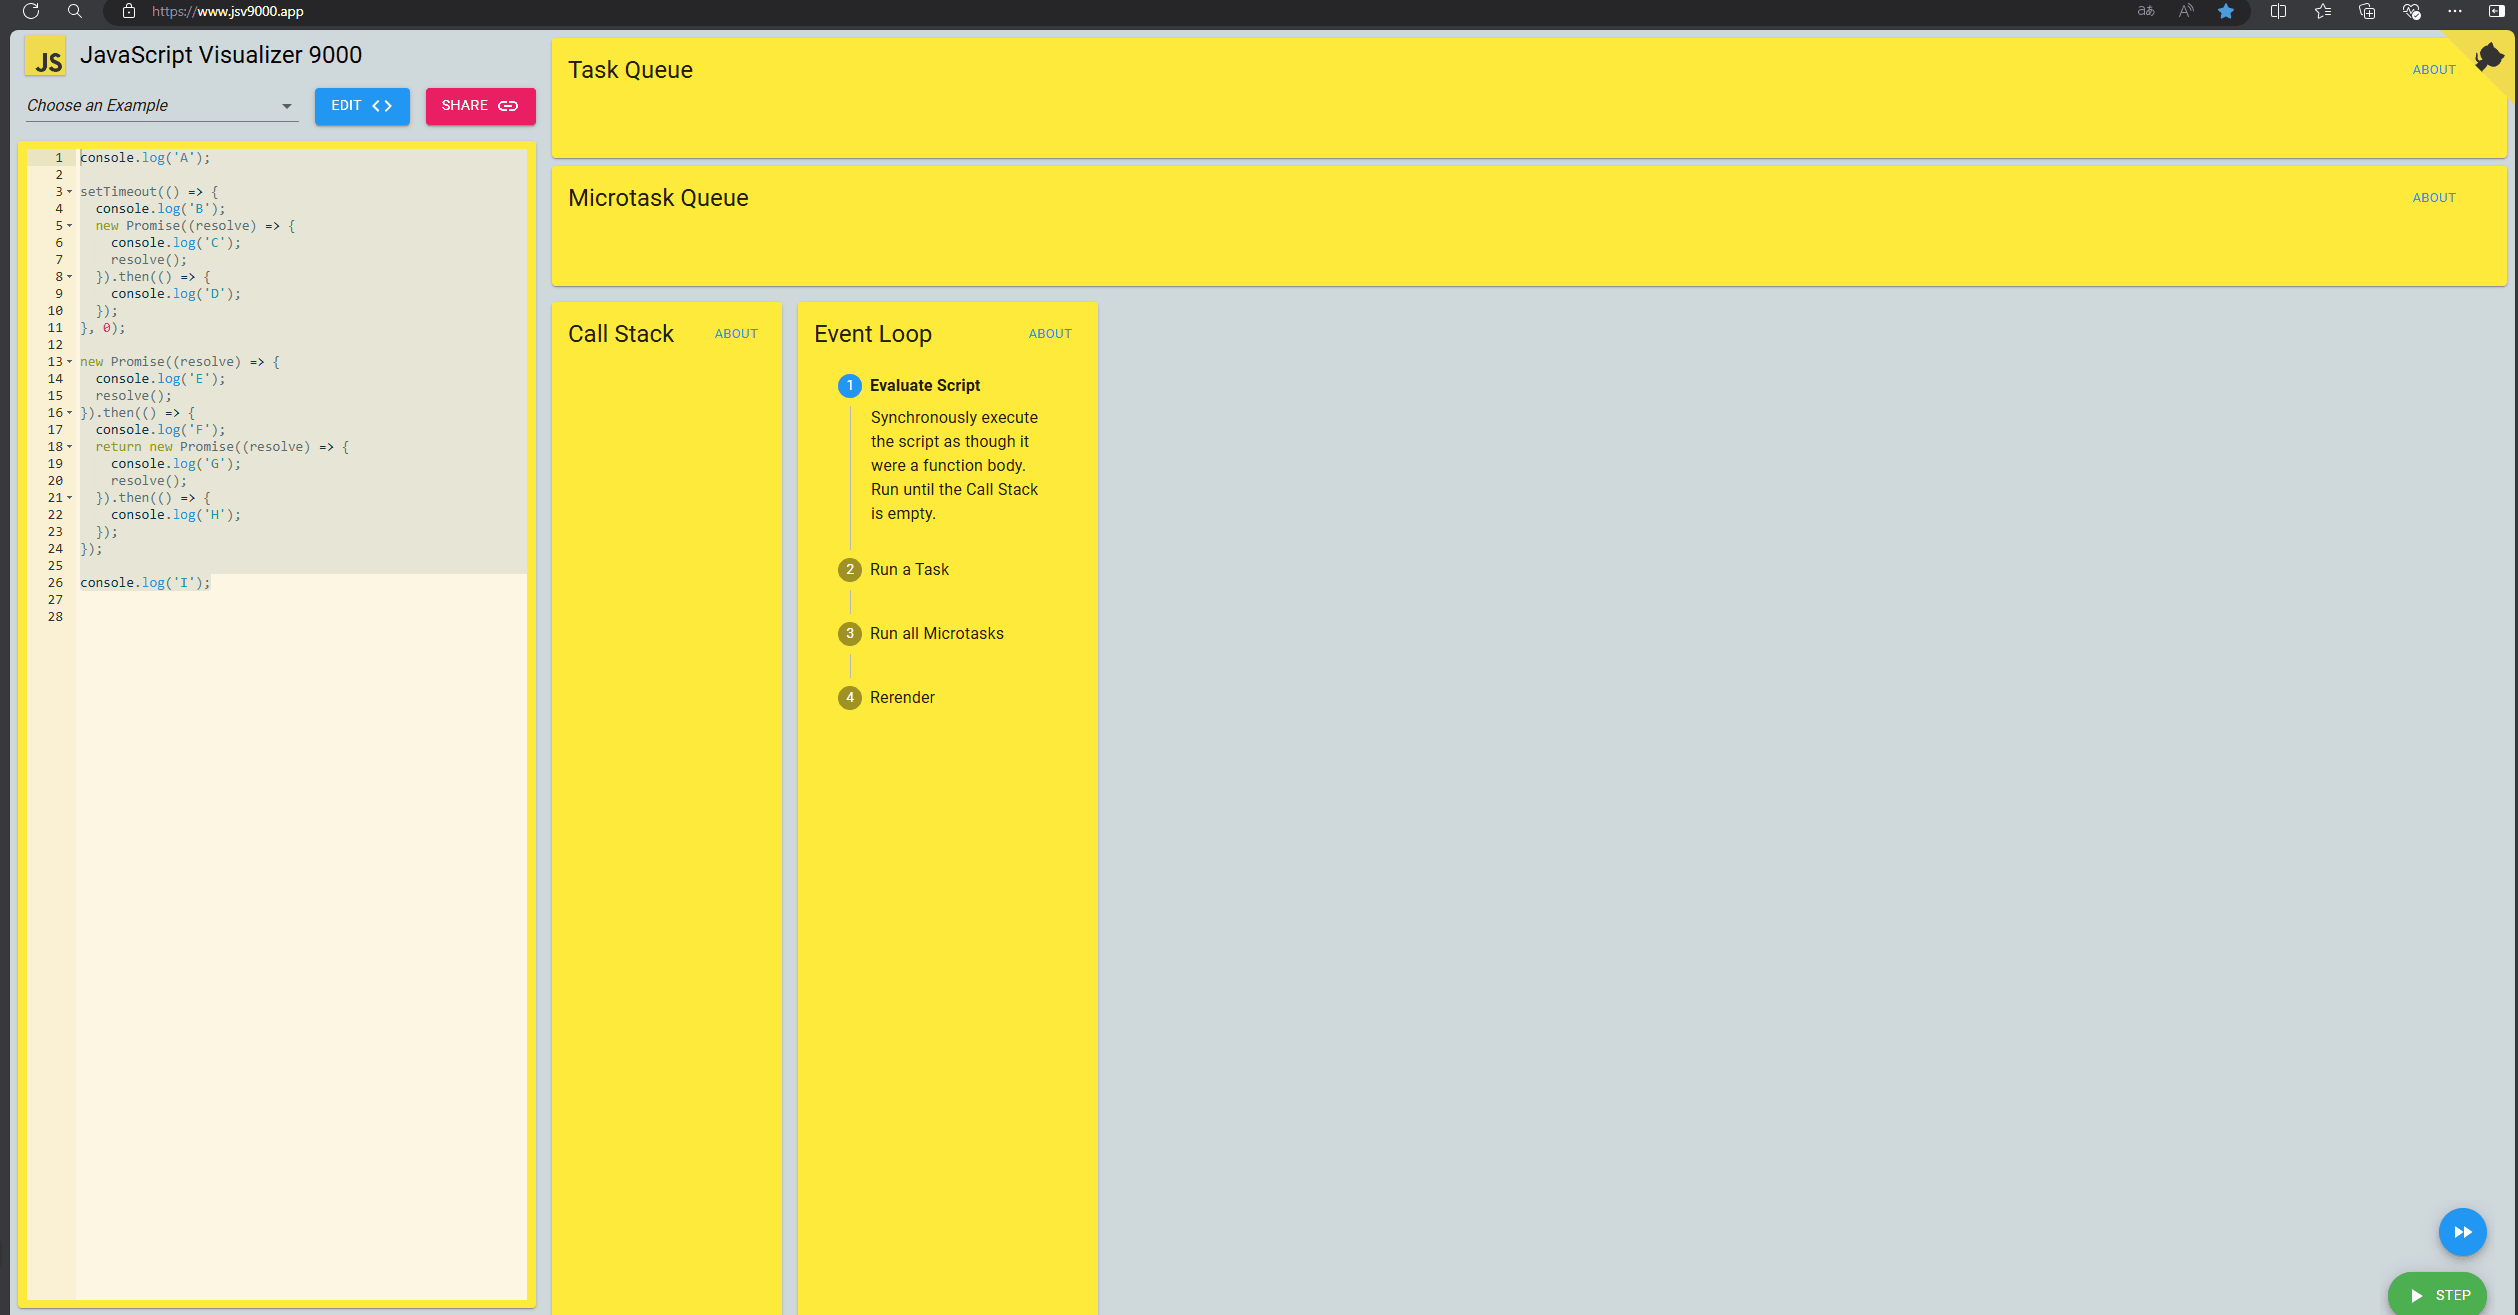Click the browser collections icon
The width and height of the screenshot is (2518, 1315).
(x=2367, y=11)
